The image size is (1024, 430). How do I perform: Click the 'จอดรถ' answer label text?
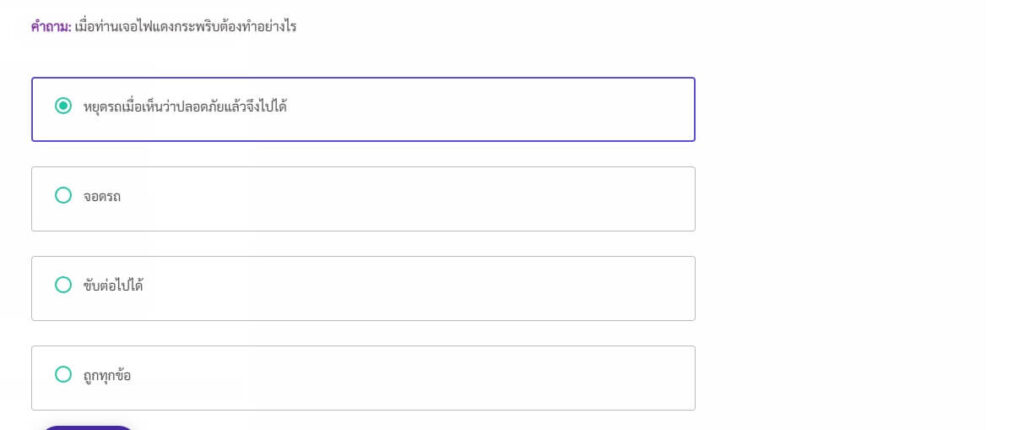103,197
